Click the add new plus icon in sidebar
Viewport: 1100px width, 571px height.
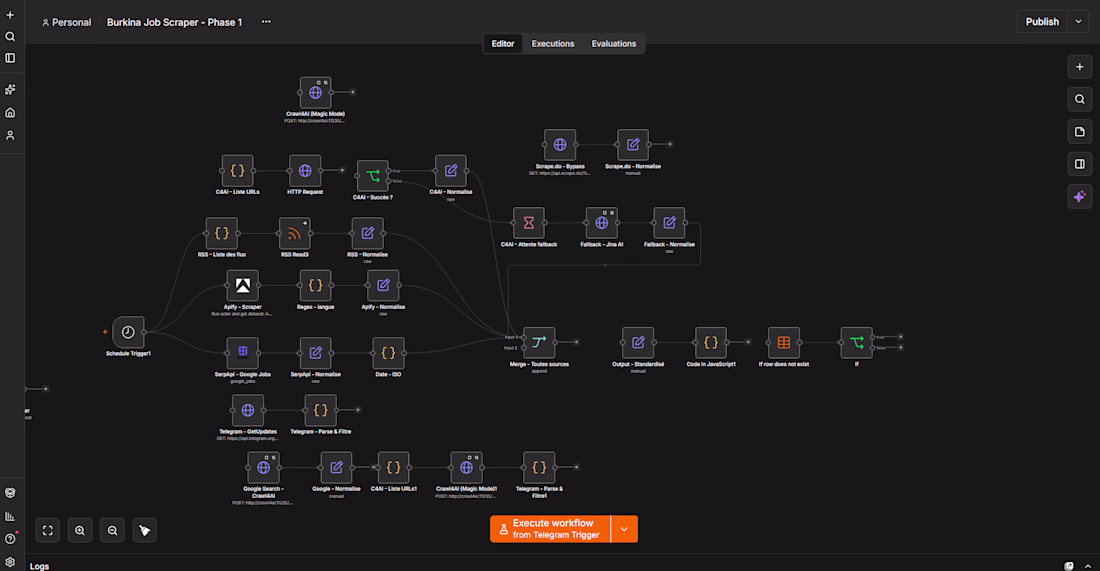[10, 15]
